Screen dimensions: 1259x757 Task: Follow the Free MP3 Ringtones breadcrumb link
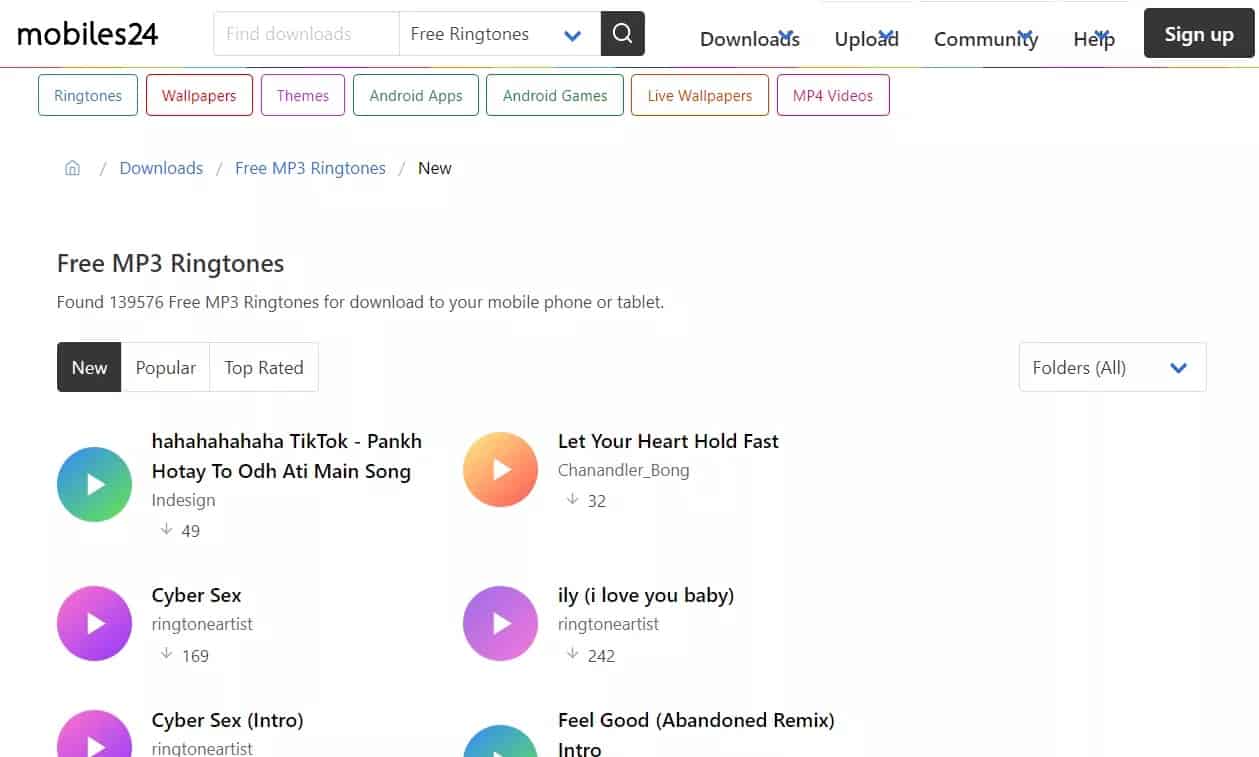point(310,168)
